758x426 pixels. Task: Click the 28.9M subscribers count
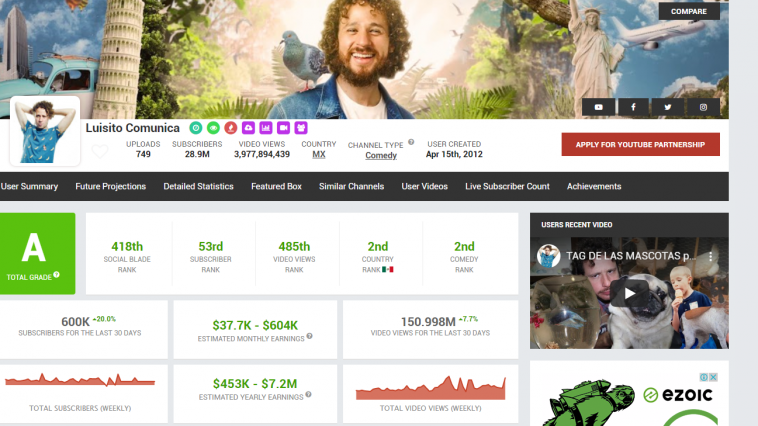(x=197, y=154)
